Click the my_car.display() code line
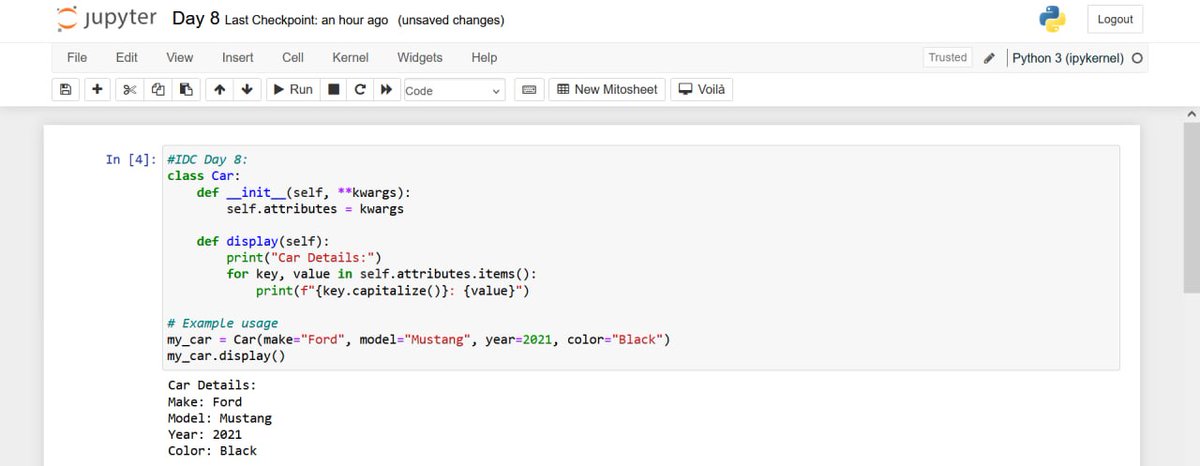 pos(226,356)
